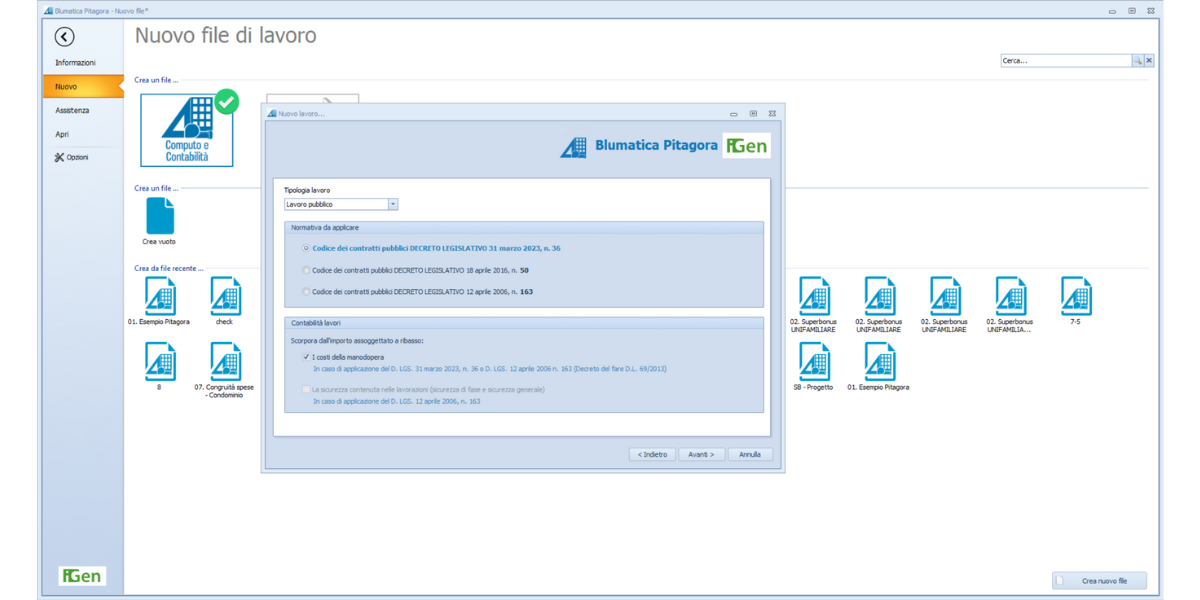Image resolution: width=1200 pixels, height=600 pixels.
Task: Open recent file 07. Congruità spese Condominio
Action: 225,363
